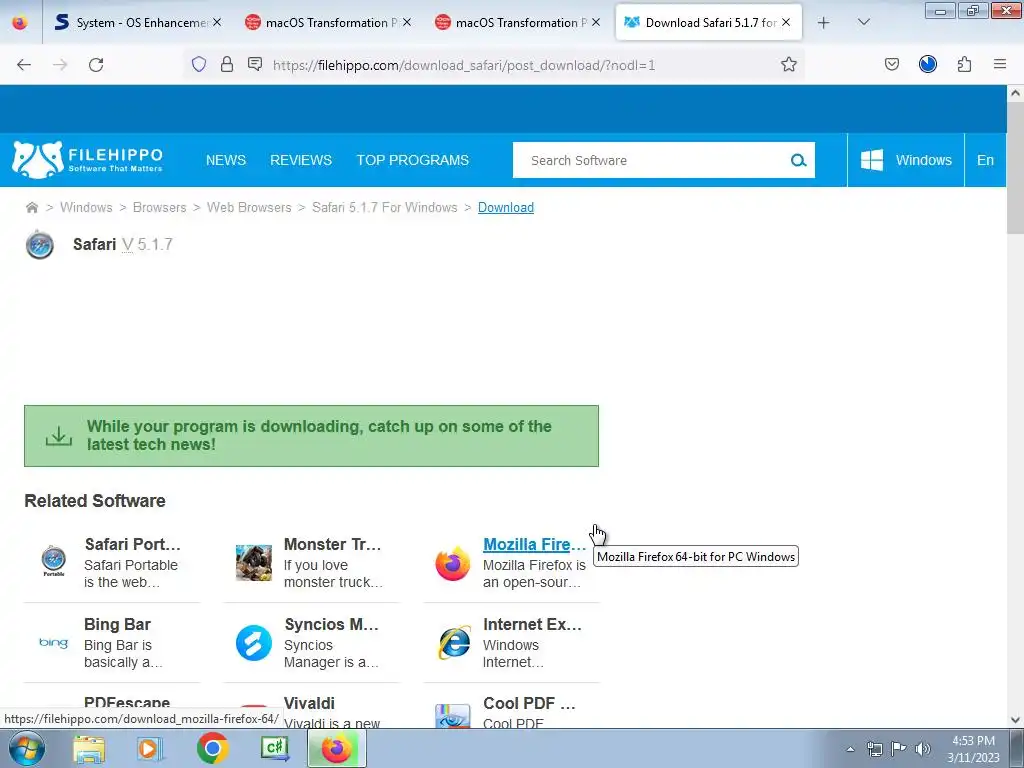
Task: Open Windows Explorer from the taskbar
Action: coord(89,749)
